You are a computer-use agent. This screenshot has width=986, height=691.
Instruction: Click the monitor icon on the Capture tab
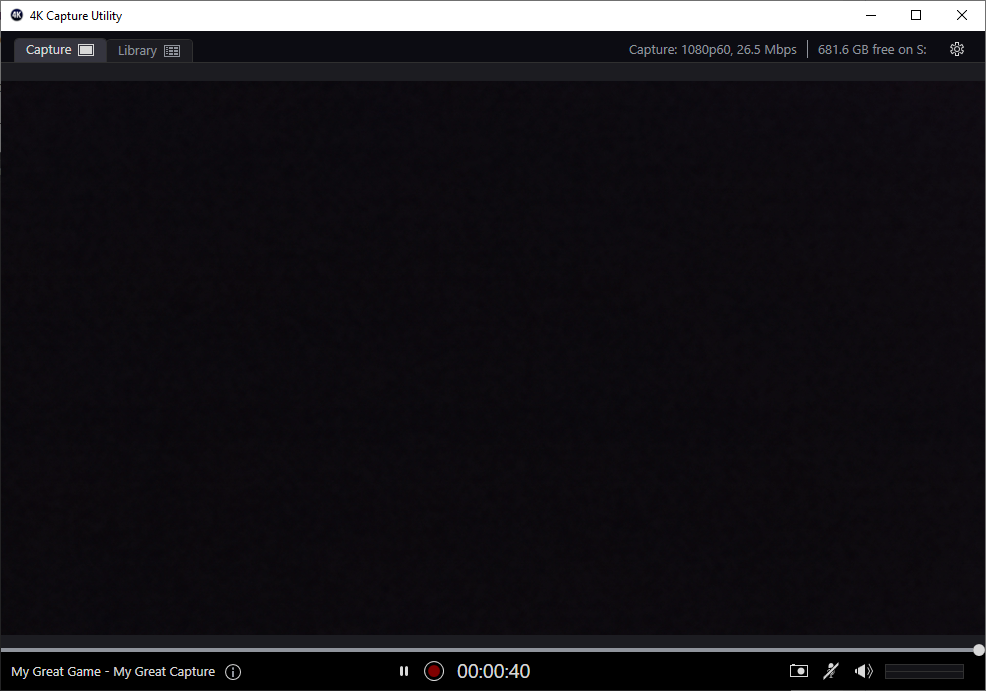pyautogui.click(x=85, y=48)
